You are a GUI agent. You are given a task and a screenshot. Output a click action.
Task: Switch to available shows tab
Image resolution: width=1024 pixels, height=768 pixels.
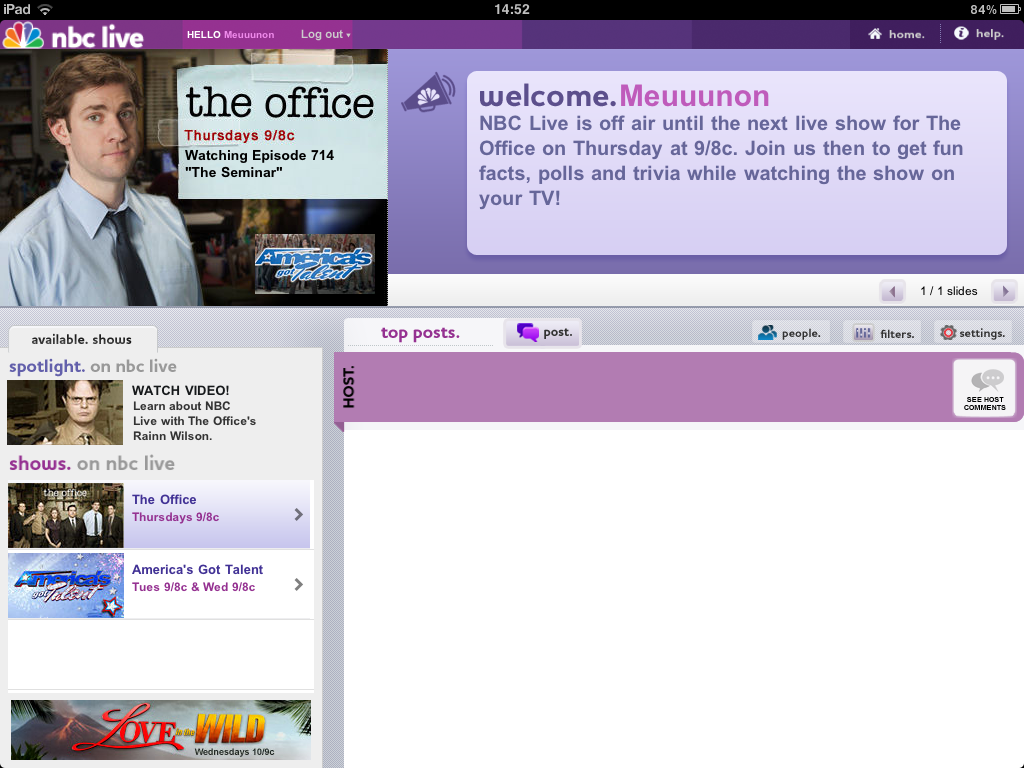[x=82, y=339]
